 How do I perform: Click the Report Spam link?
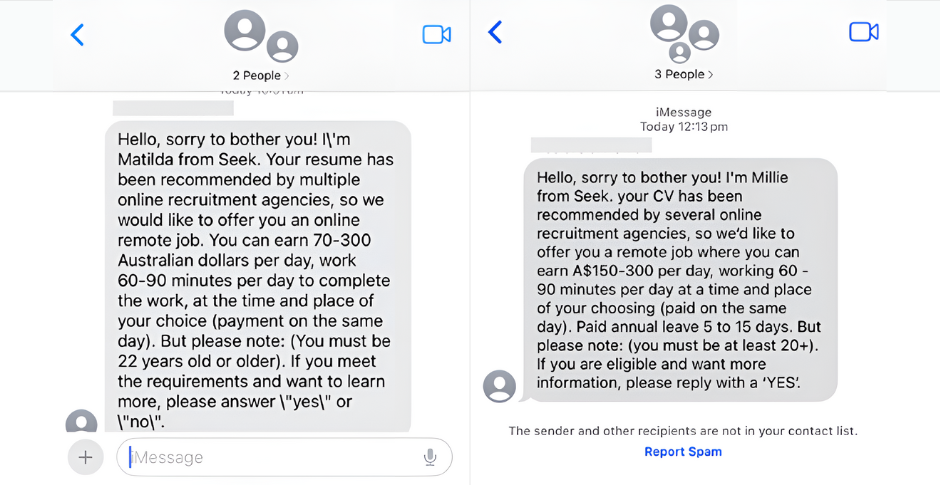point(683,452)
